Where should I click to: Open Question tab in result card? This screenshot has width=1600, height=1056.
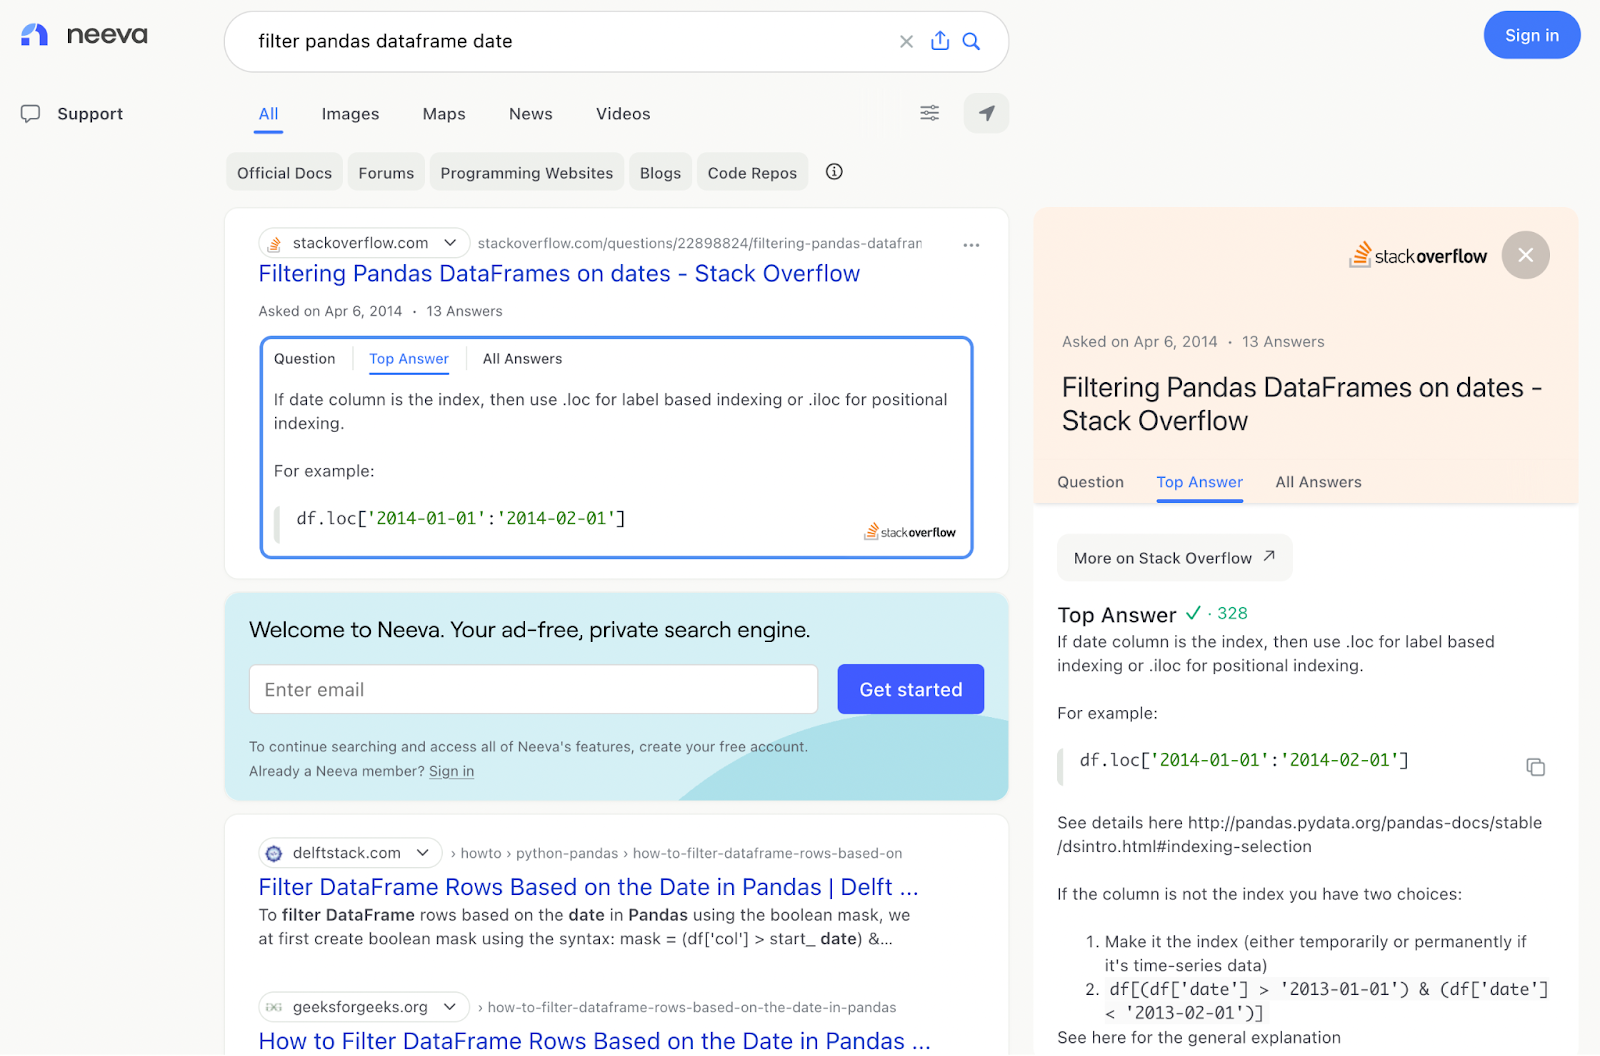tap(305, 359)
